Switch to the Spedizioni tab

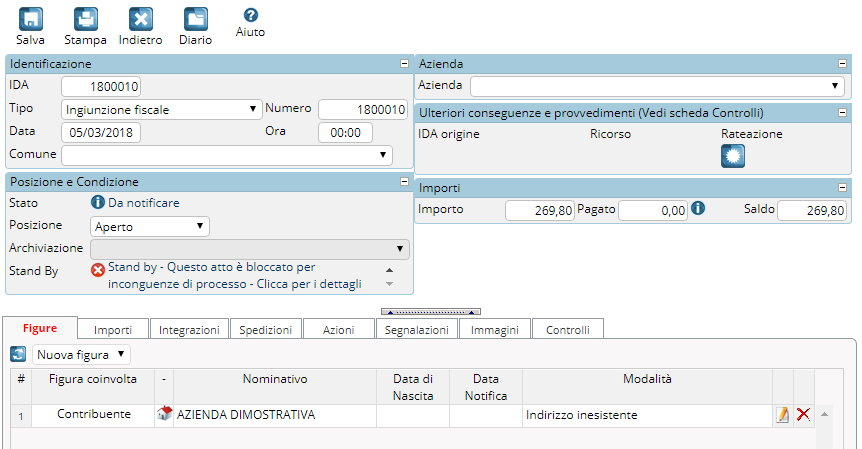266,330
